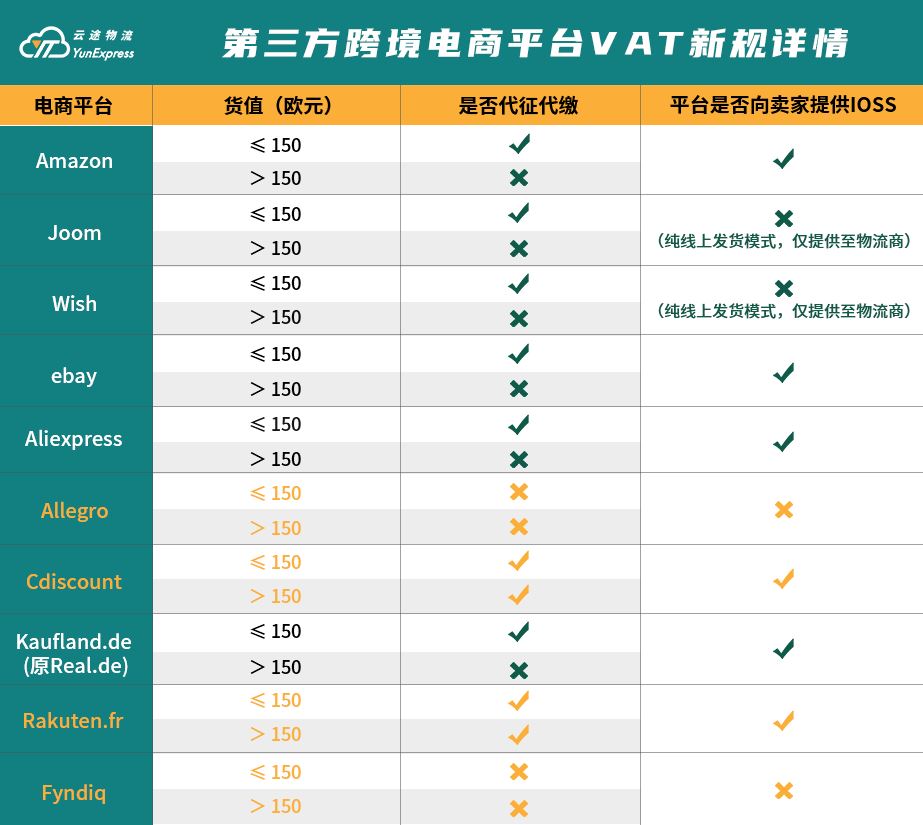This screenshot has height=825, width=923.
Task: Click the ≤150 value in Joom's row
Action: coord(275,214)
